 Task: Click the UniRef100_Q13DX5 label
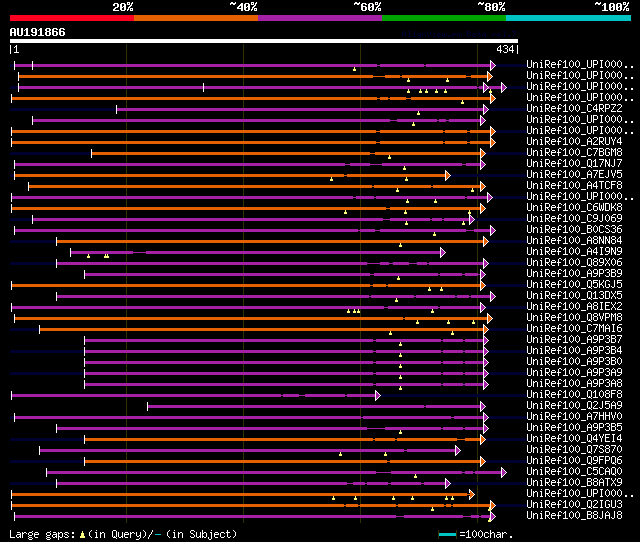(574, 296)
